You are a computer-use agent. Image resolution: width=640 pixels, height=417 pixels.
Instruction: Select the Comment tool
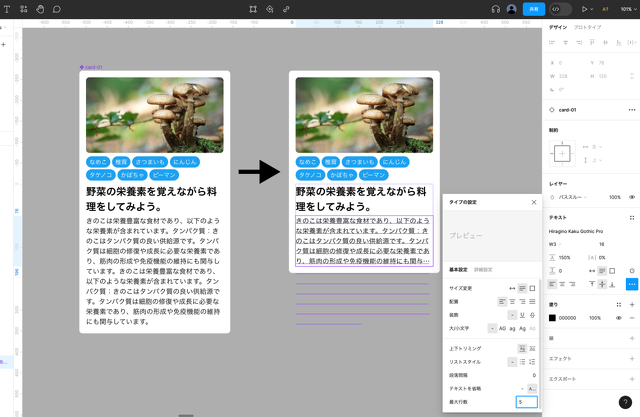57,9
